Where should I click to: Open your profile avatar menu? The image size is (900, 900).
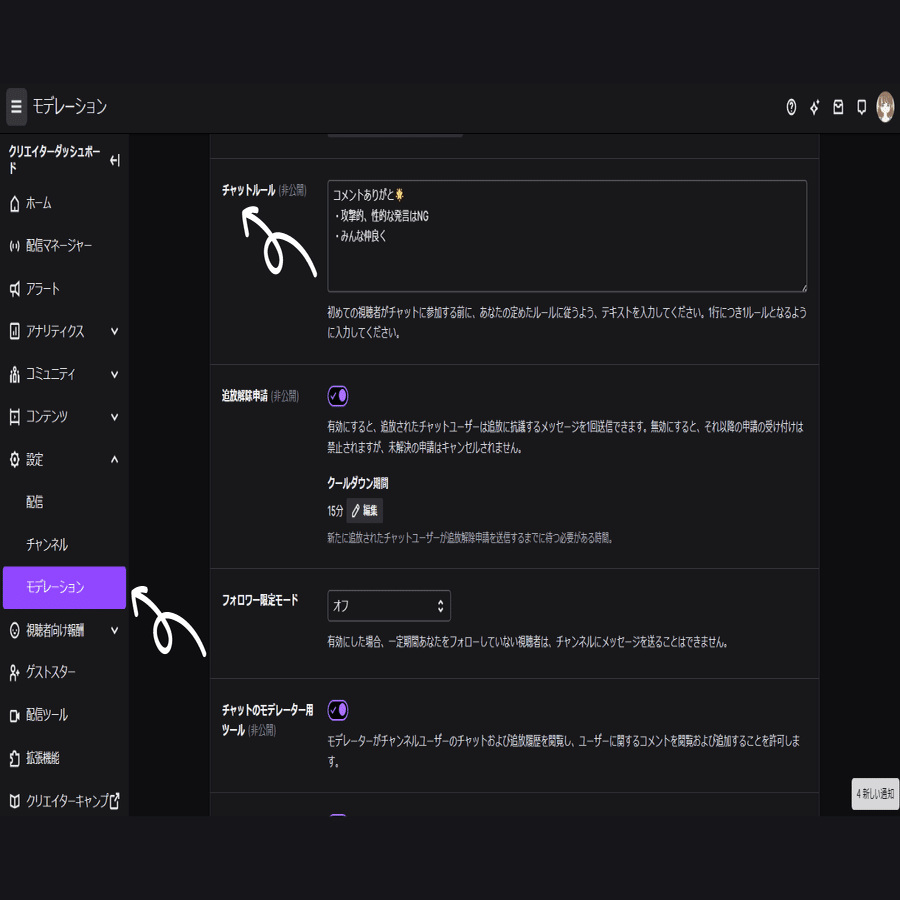[885, 106]
